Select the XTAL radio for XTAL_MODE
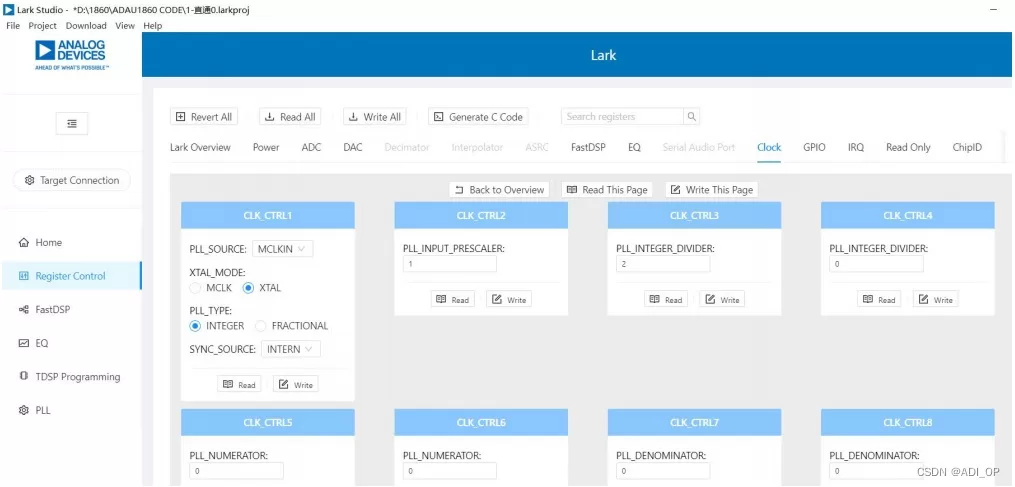This screenshot has height=487, width=1015. pyautogui.click(x=248, y=288)
